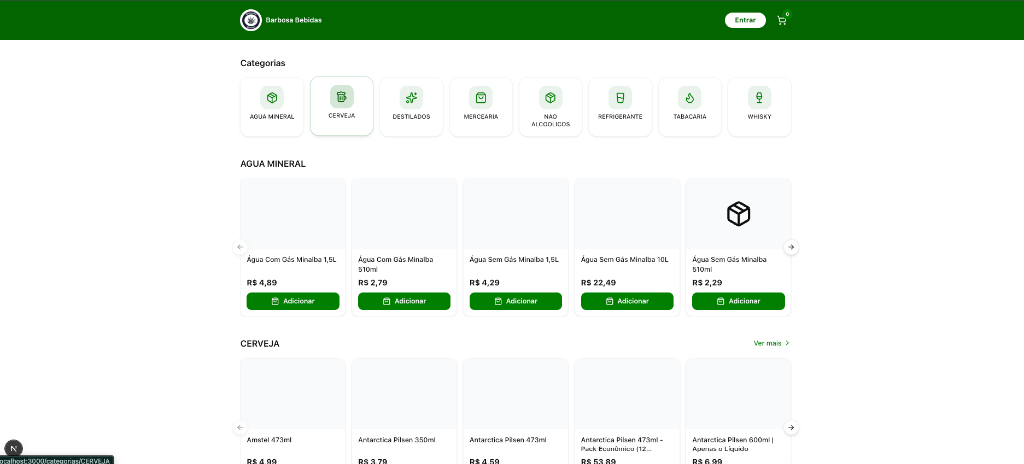
Task: Open the shopping cart icon
Action: (x=782, y=20)
